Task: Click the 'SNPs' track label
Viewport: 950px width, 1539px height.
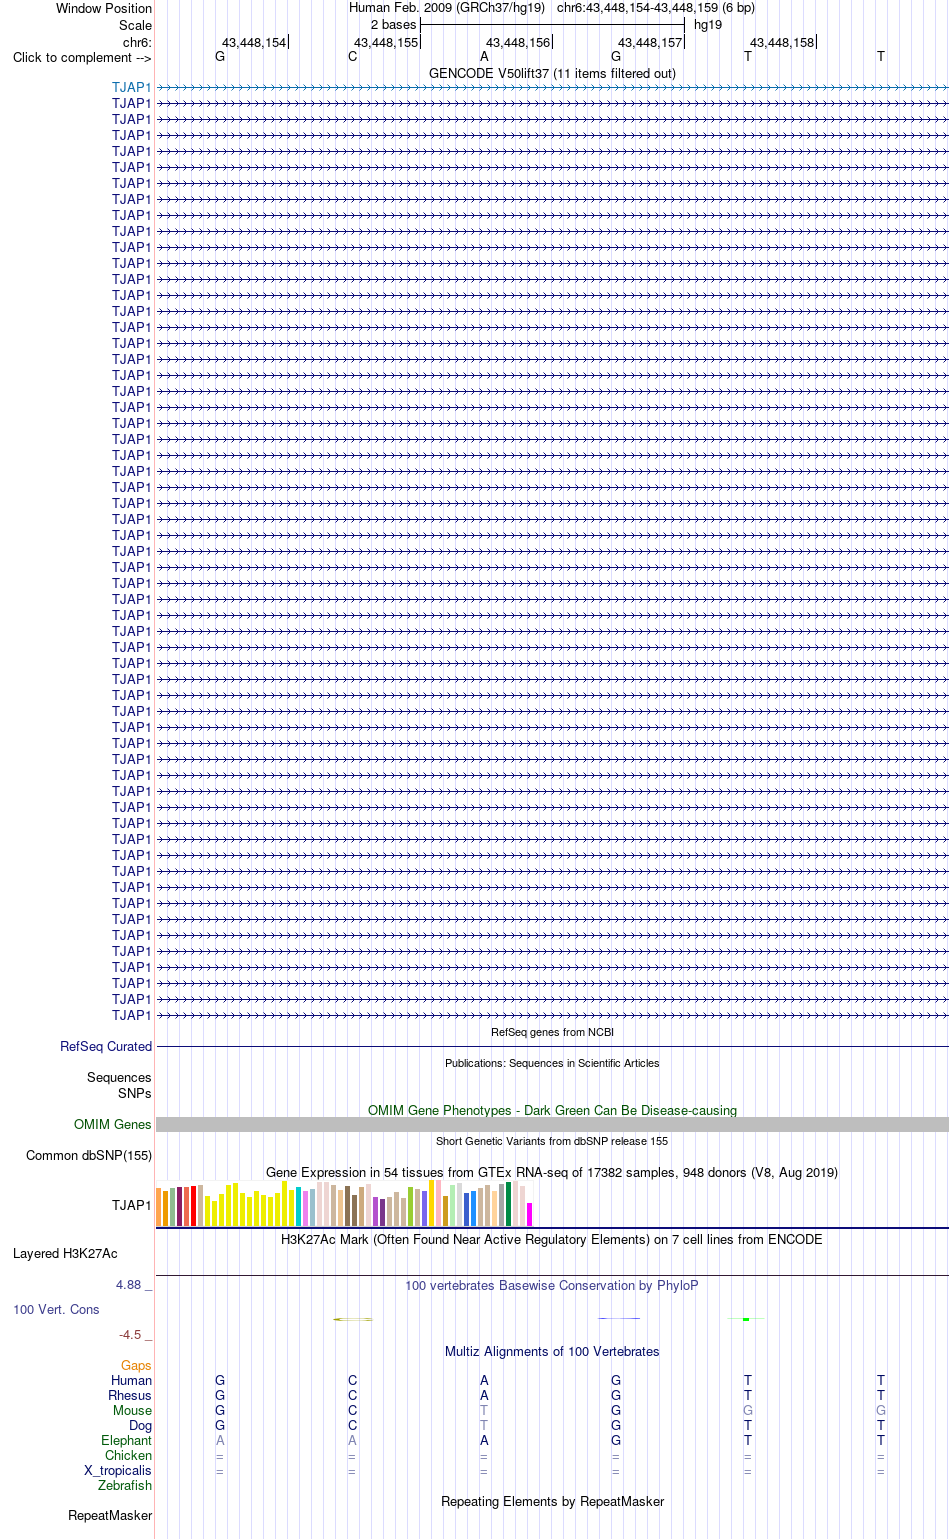Action: (134, 1093)
